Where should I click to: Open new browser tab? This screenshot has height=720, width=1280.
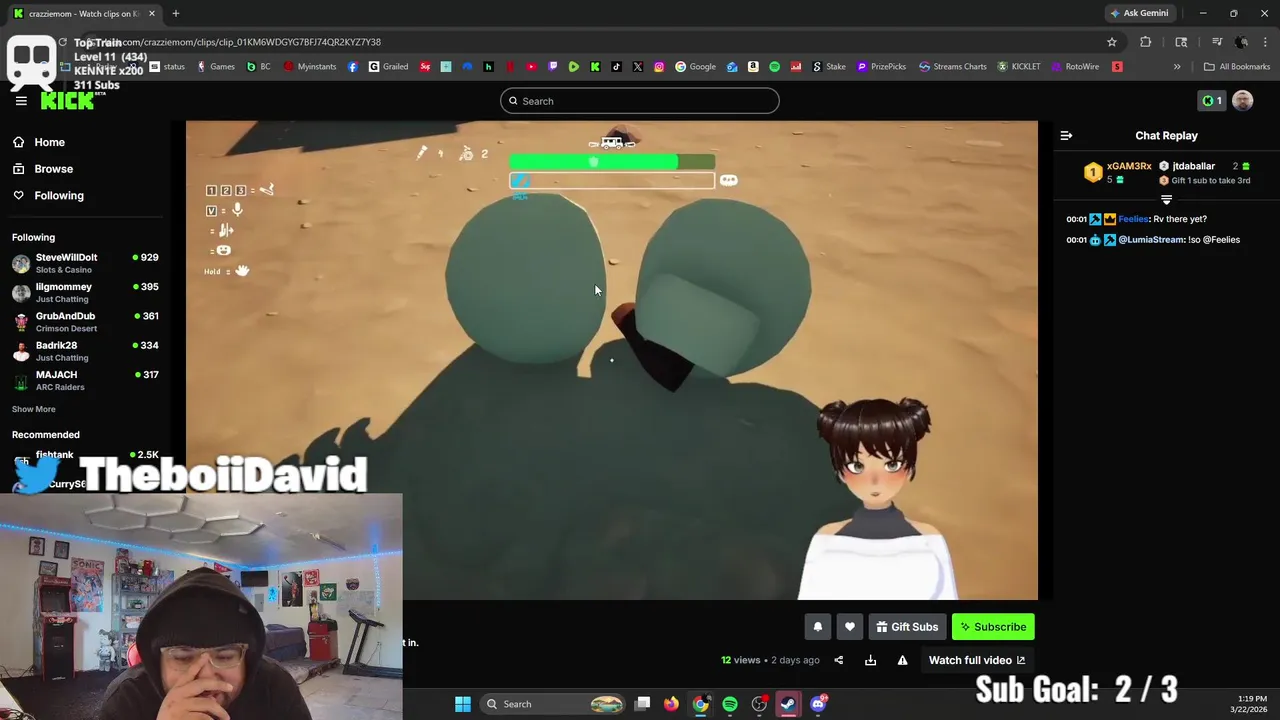175,13
